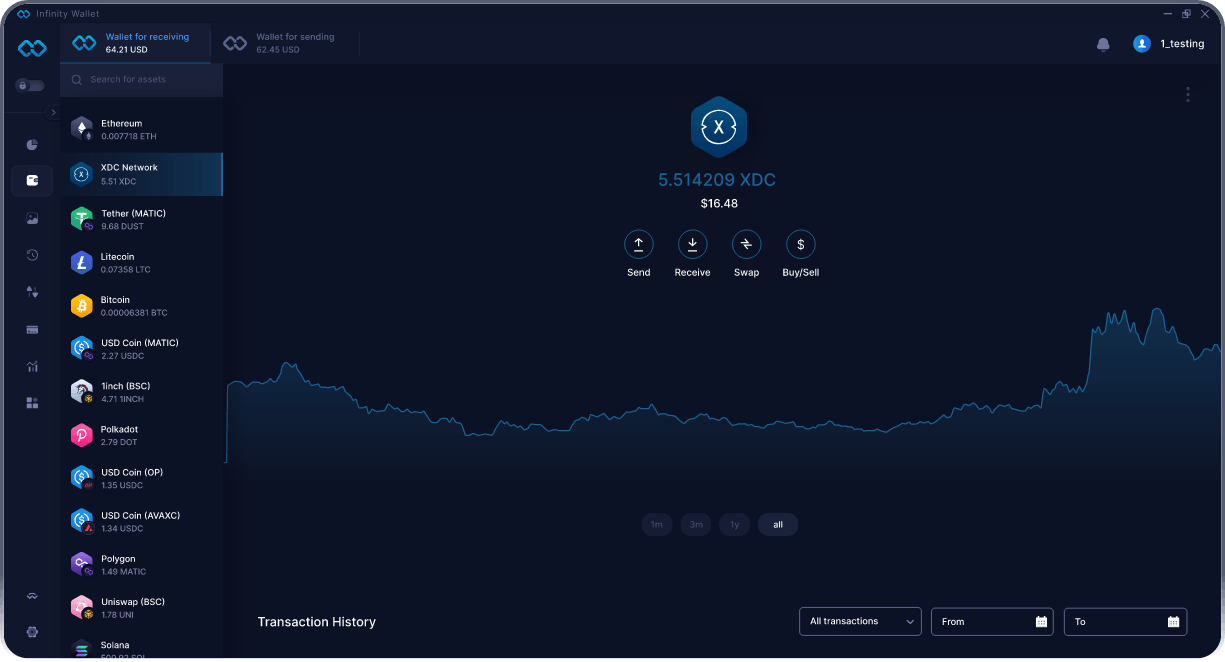
Task: Select Litecoin in the asset list
Action: point(142,263)
